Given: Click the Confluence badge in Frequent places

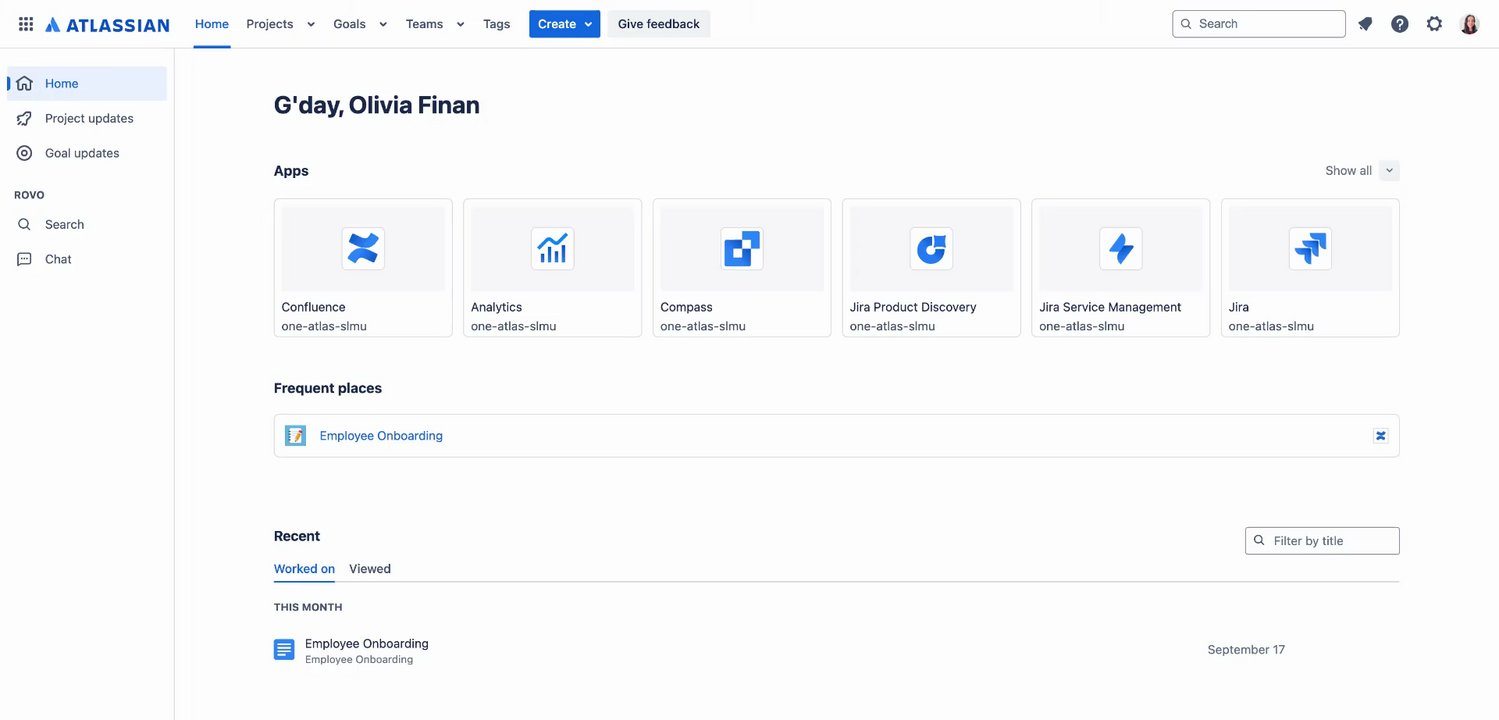Looking at the screenshot, I should tap(1380, 436).
